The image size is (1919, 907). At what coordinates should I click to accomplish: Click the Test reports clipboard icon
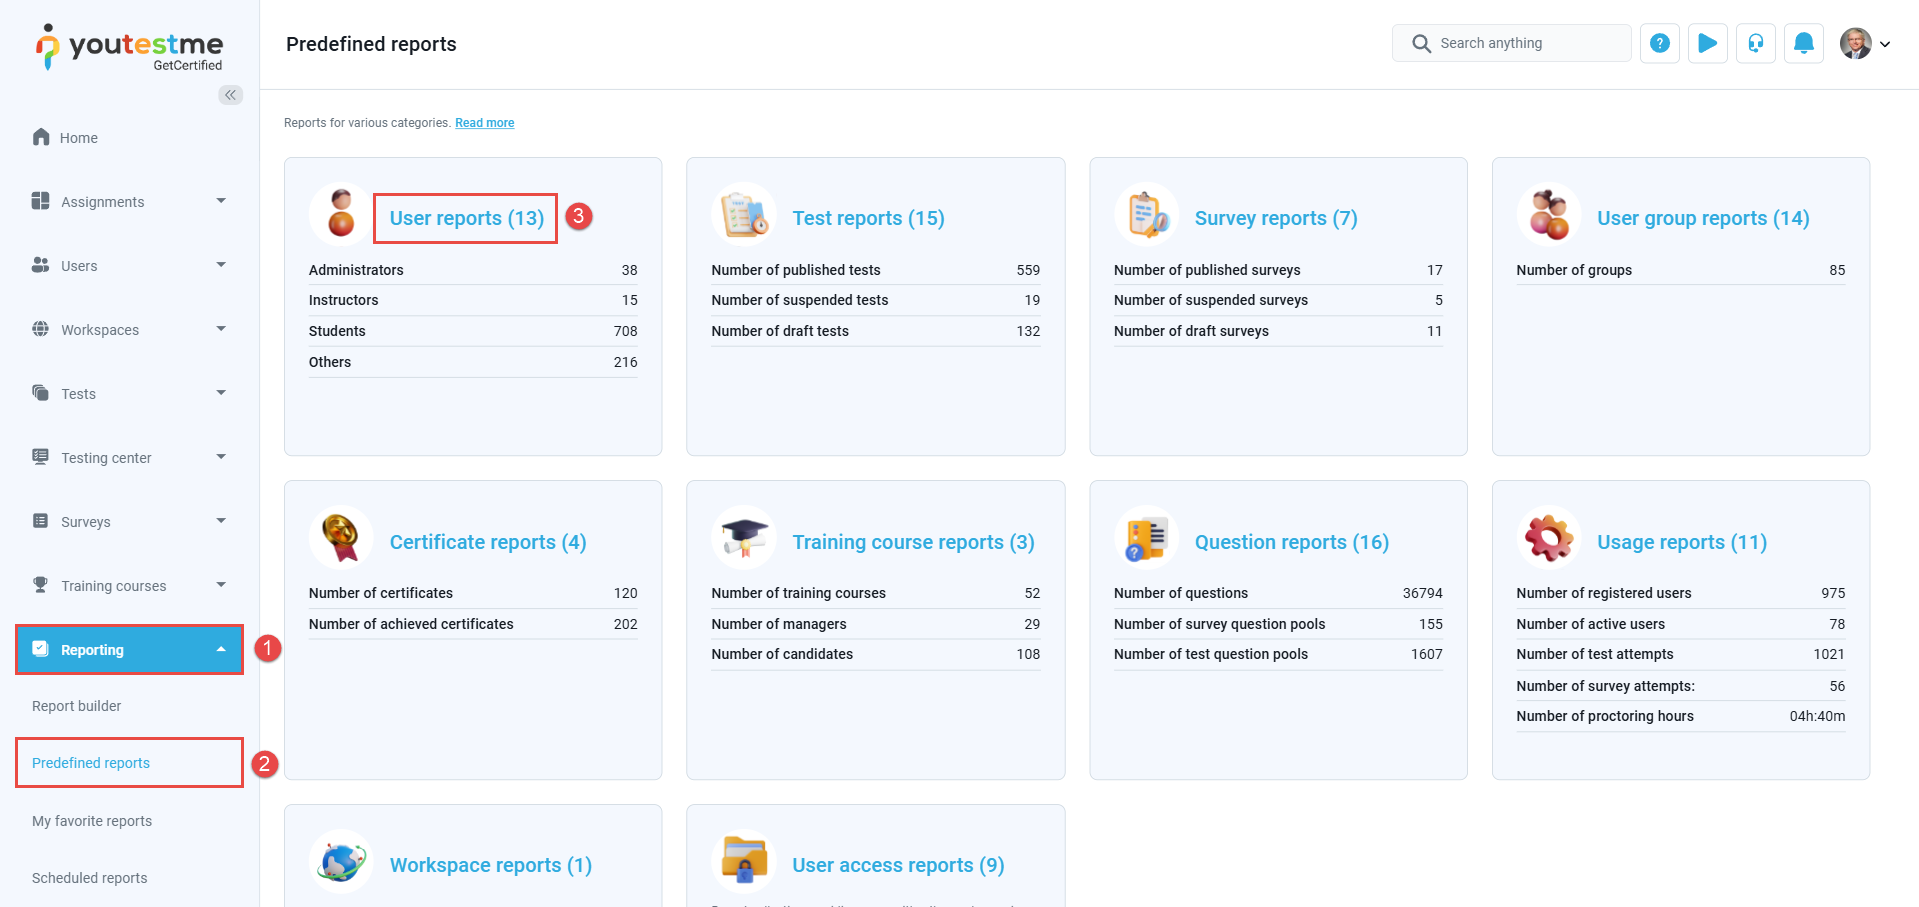(x=744, y=214)
